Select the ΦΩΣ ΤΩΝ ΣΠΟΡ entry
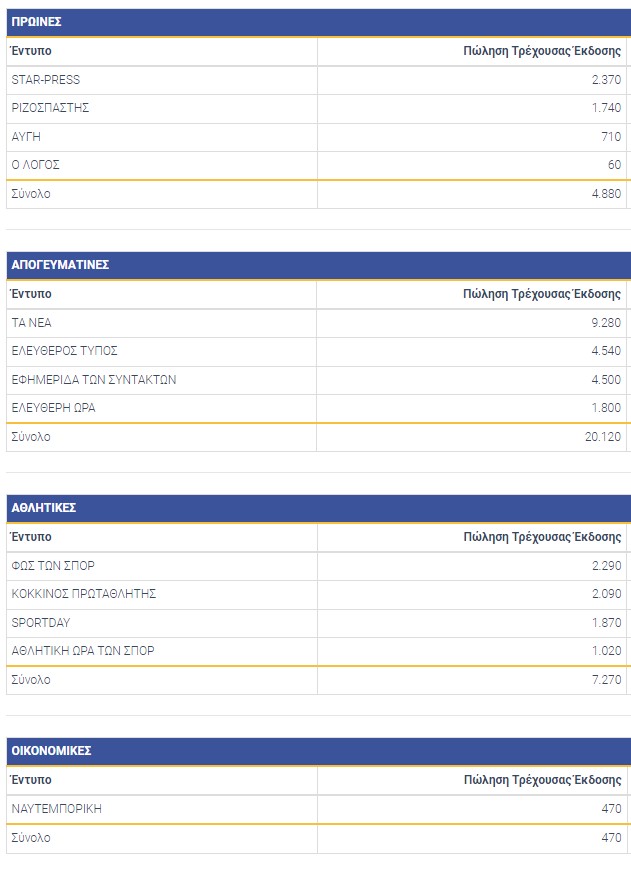The width and height of the screenshot is (631, 881). 53,566
